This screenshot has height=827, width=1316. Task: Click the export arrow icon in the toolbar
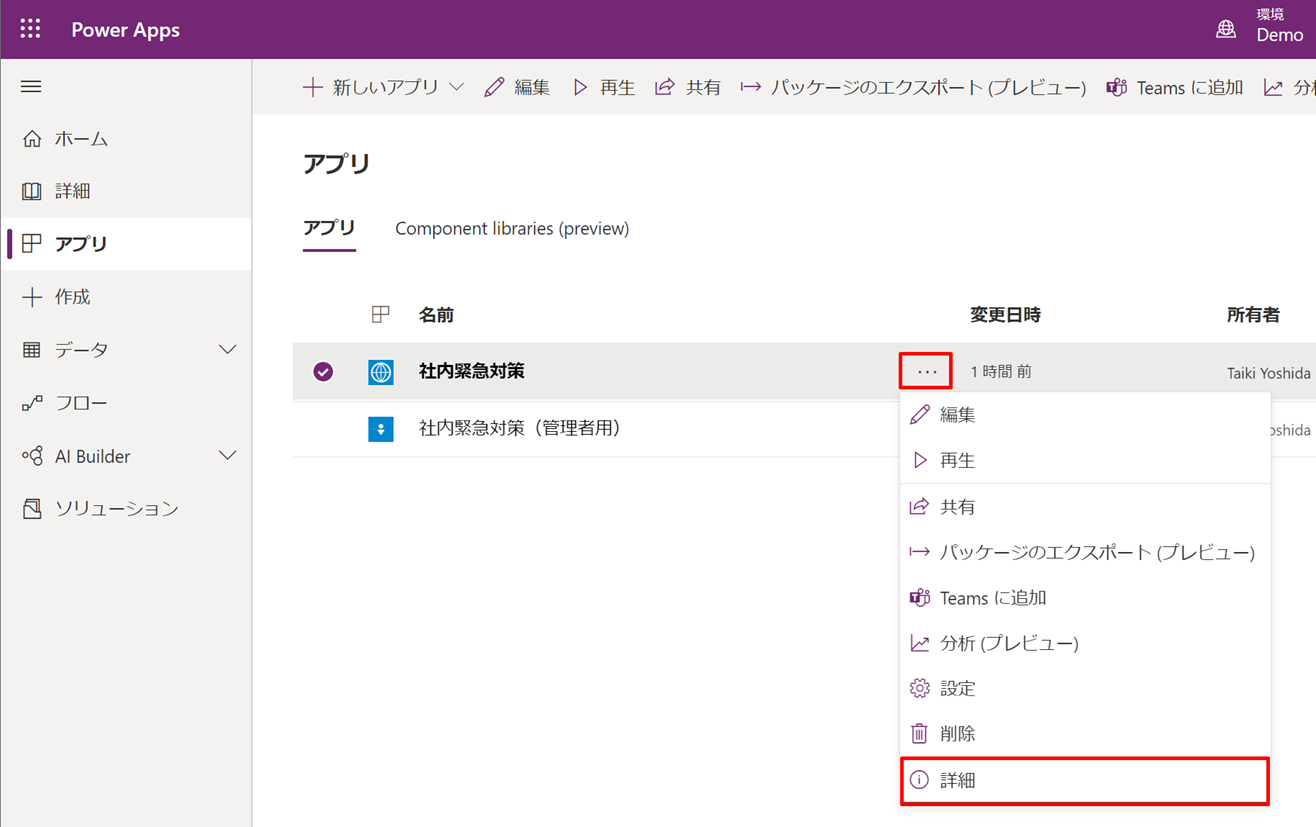pos(750,88)
